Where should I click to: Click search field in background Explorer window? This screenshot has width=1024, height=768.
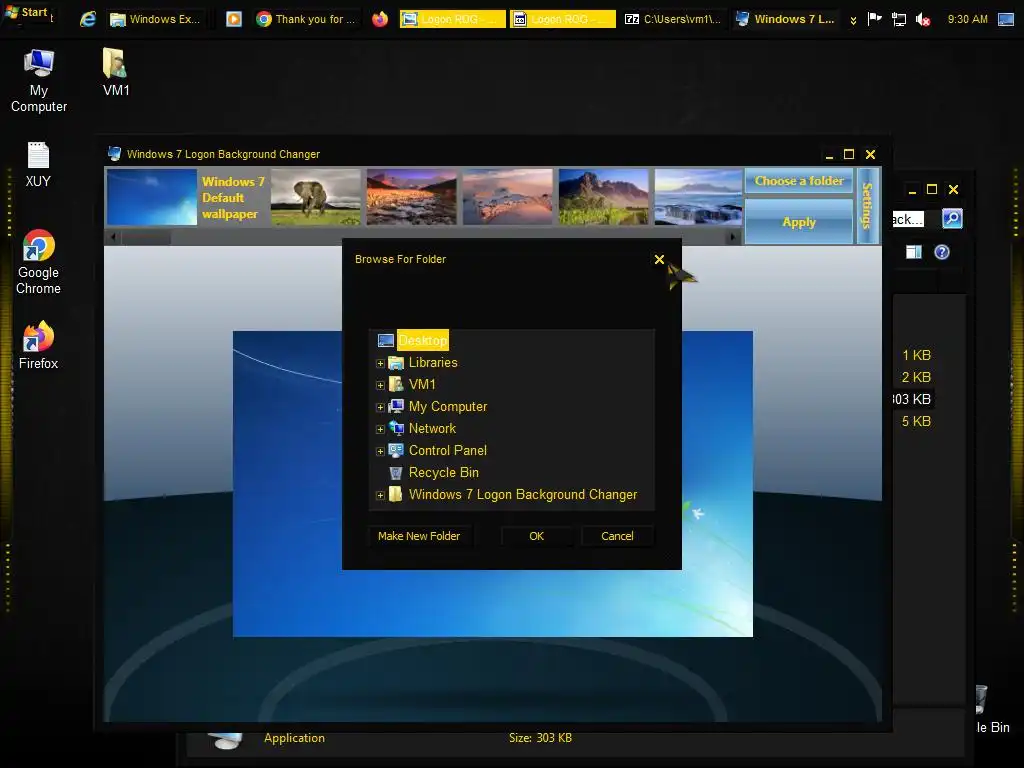(908, 219)
